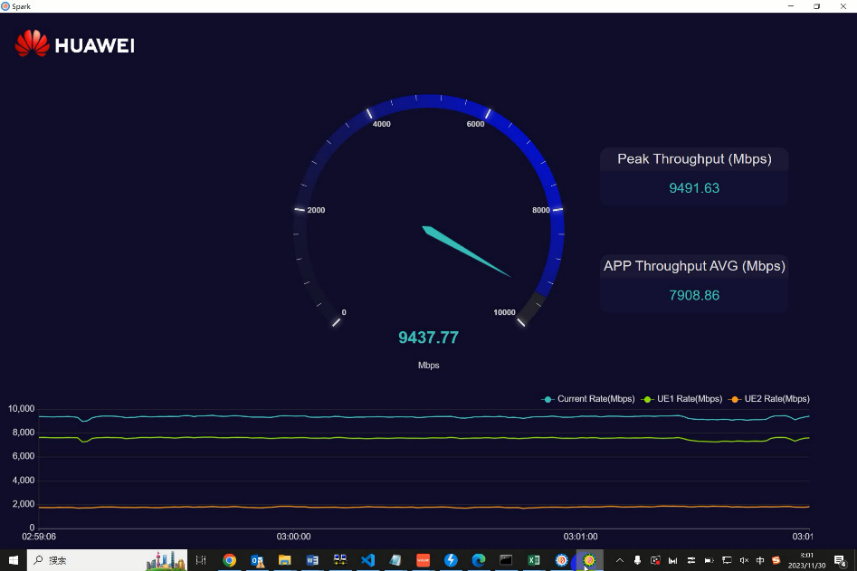This screenshot has width=857, height=571.
Task: Click the 4000 gauge tick label
Action: pyautogui.click(x=381, y=124)
